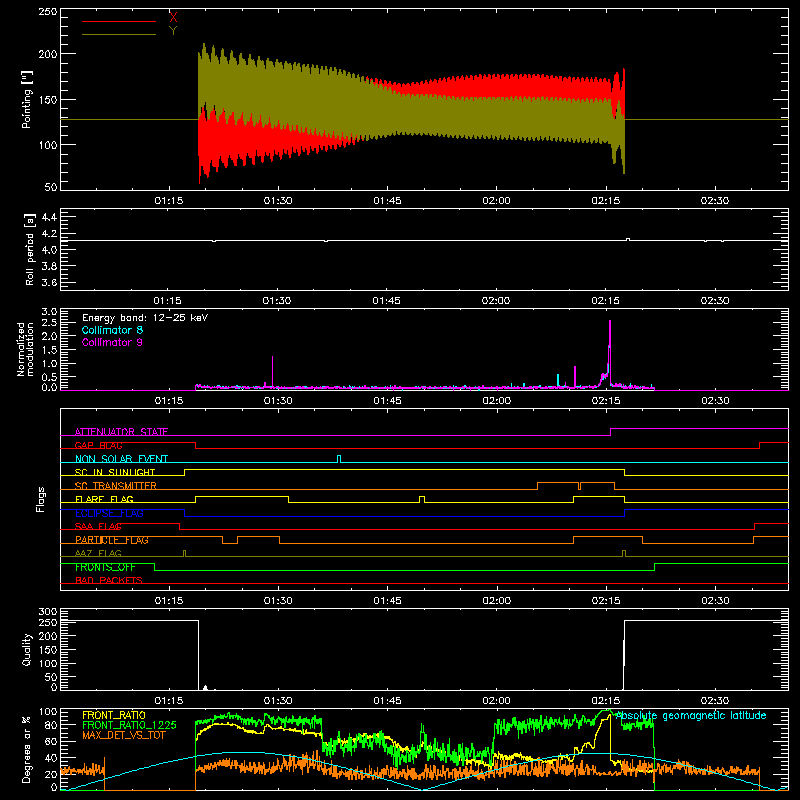The width and height of the screenshot is (800, 800).
Task: Select the GAP_FLAG label
Action: tap(98, 445)
